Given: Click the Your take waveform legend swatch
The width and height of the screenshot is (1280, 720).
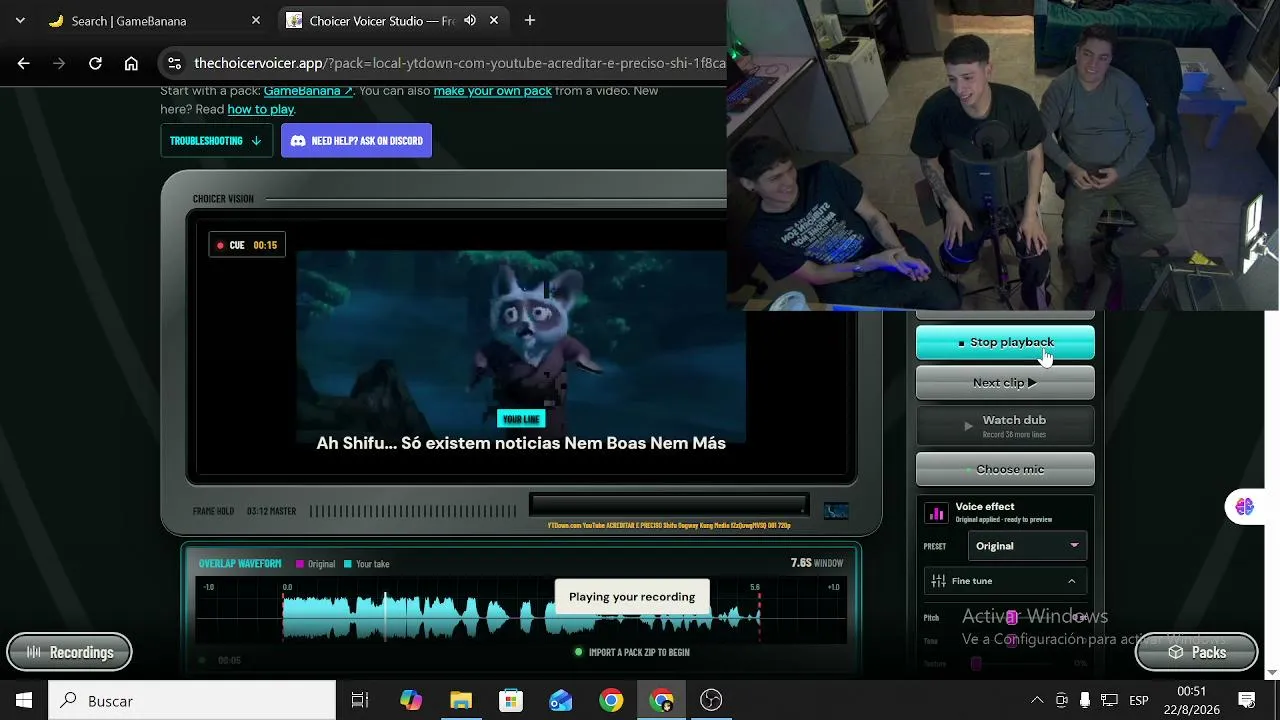Looking at the screenshot, I should 348,564.
